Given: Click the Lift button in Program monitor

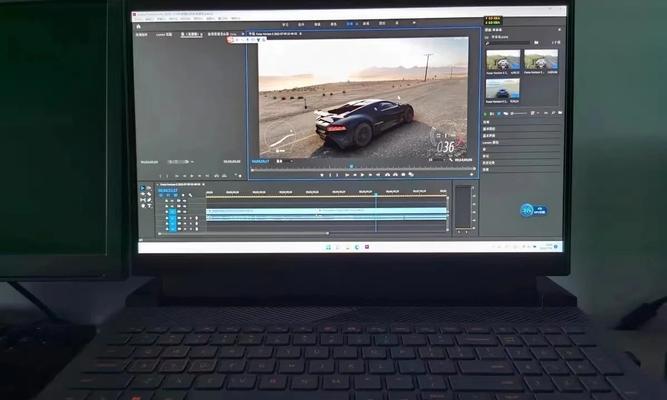Looking at the screenshot, I should [x=387, y=174].
